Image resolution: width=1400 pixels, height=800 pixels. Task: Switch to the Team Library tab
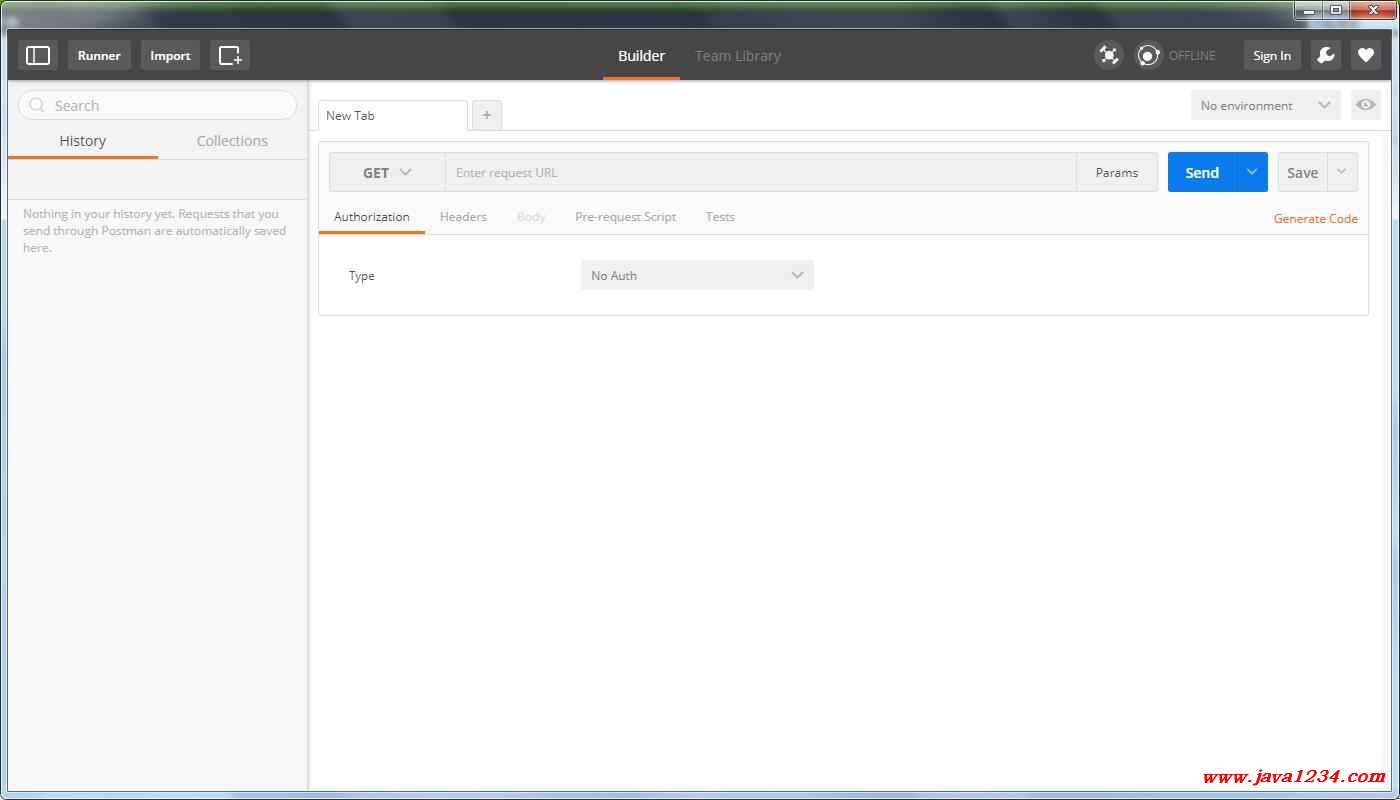(x=738, y=56)
